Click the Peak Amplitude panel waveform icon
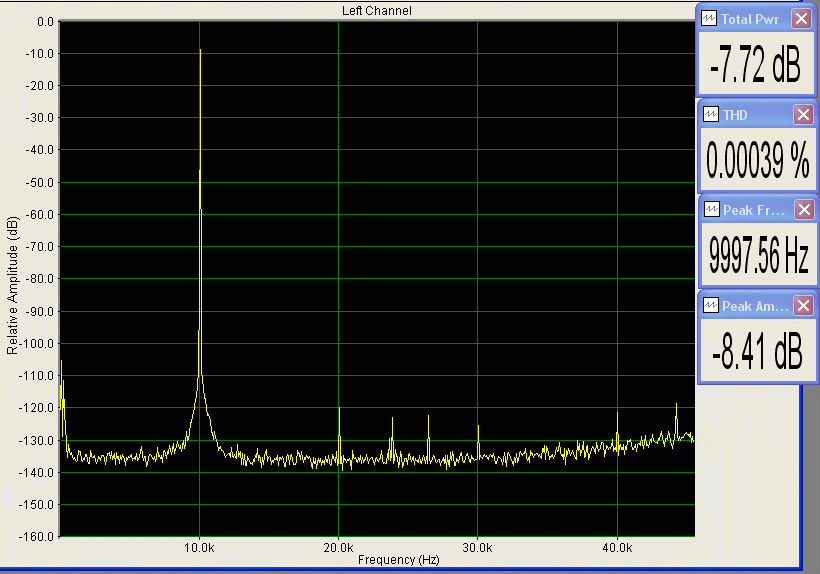820x574 pixels. coord(711,305)
